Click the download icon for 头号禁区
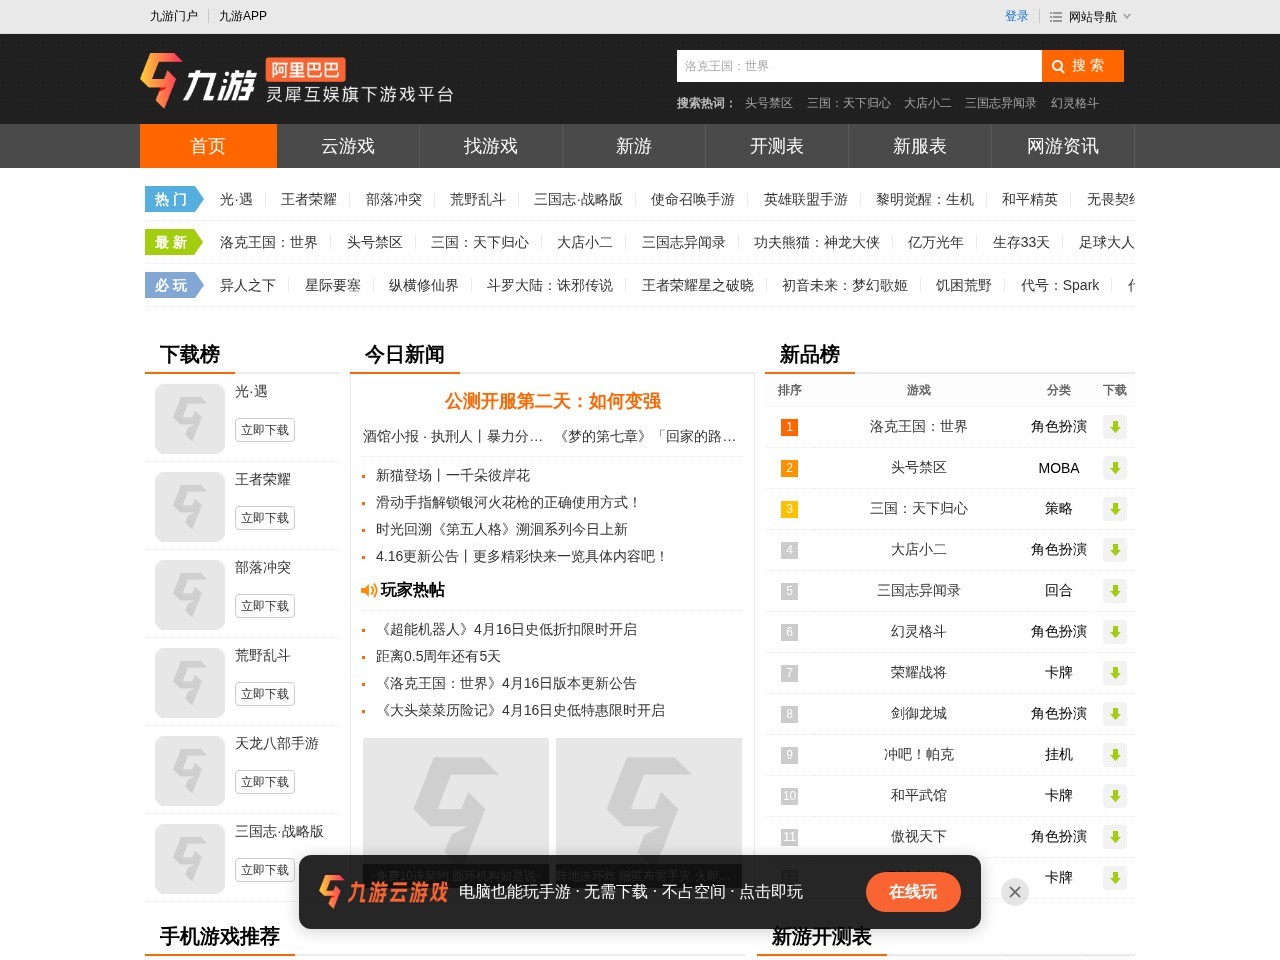1280x960 pixels. 1115,468
